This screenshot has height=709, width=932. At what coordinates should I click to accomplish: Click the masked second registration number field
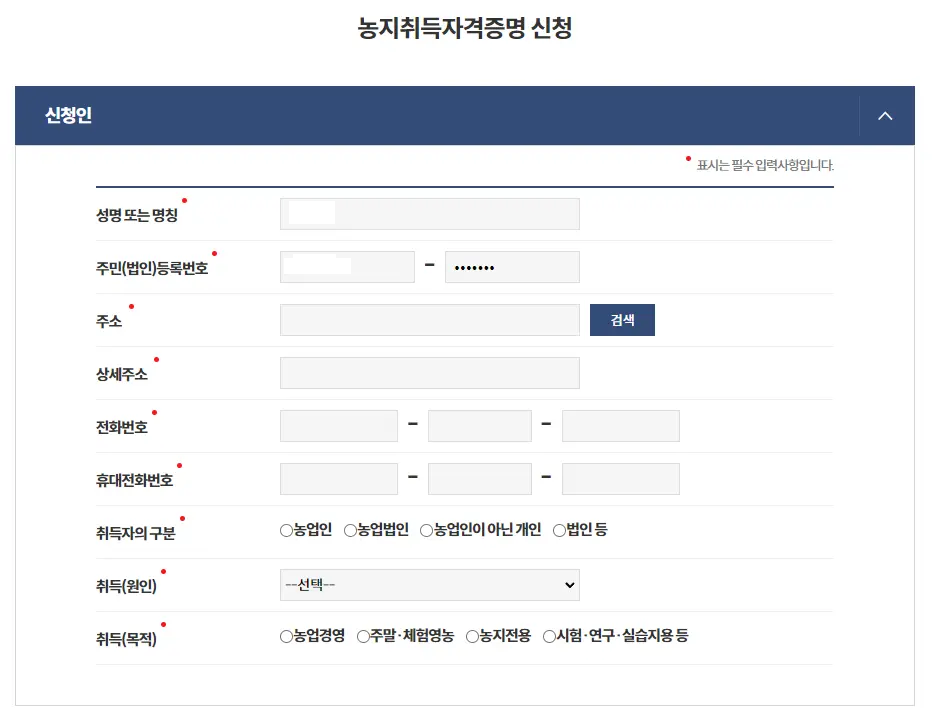512,266
